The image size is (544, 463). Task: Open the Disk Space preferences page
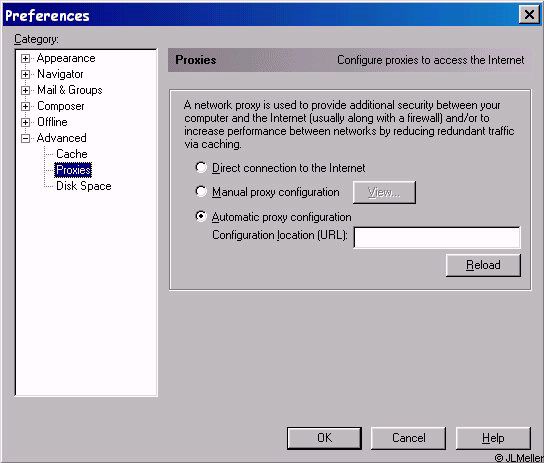[84, 186]
